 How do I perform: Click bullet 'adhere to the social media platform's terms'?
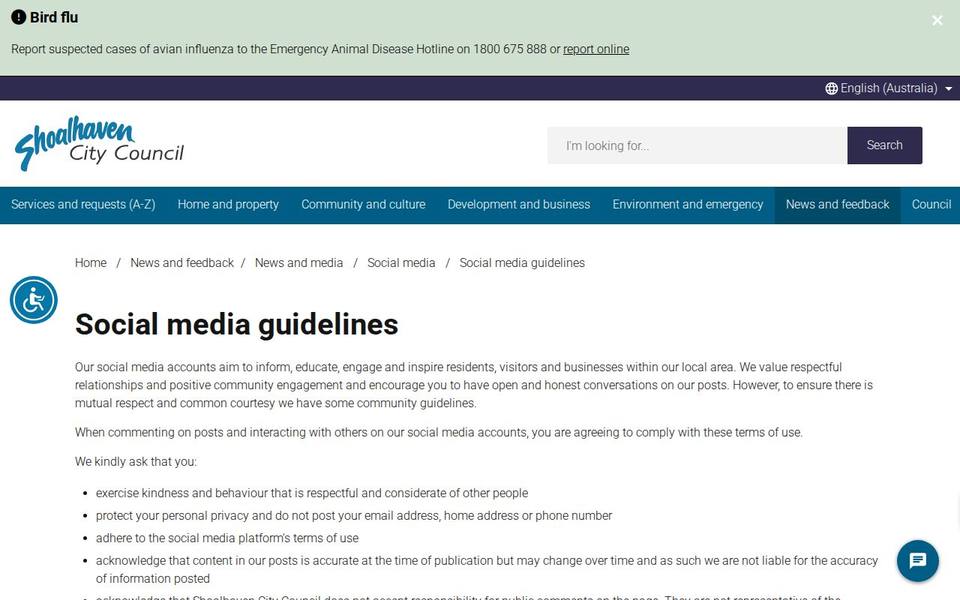pyautogui.click(x=227, y=538)
